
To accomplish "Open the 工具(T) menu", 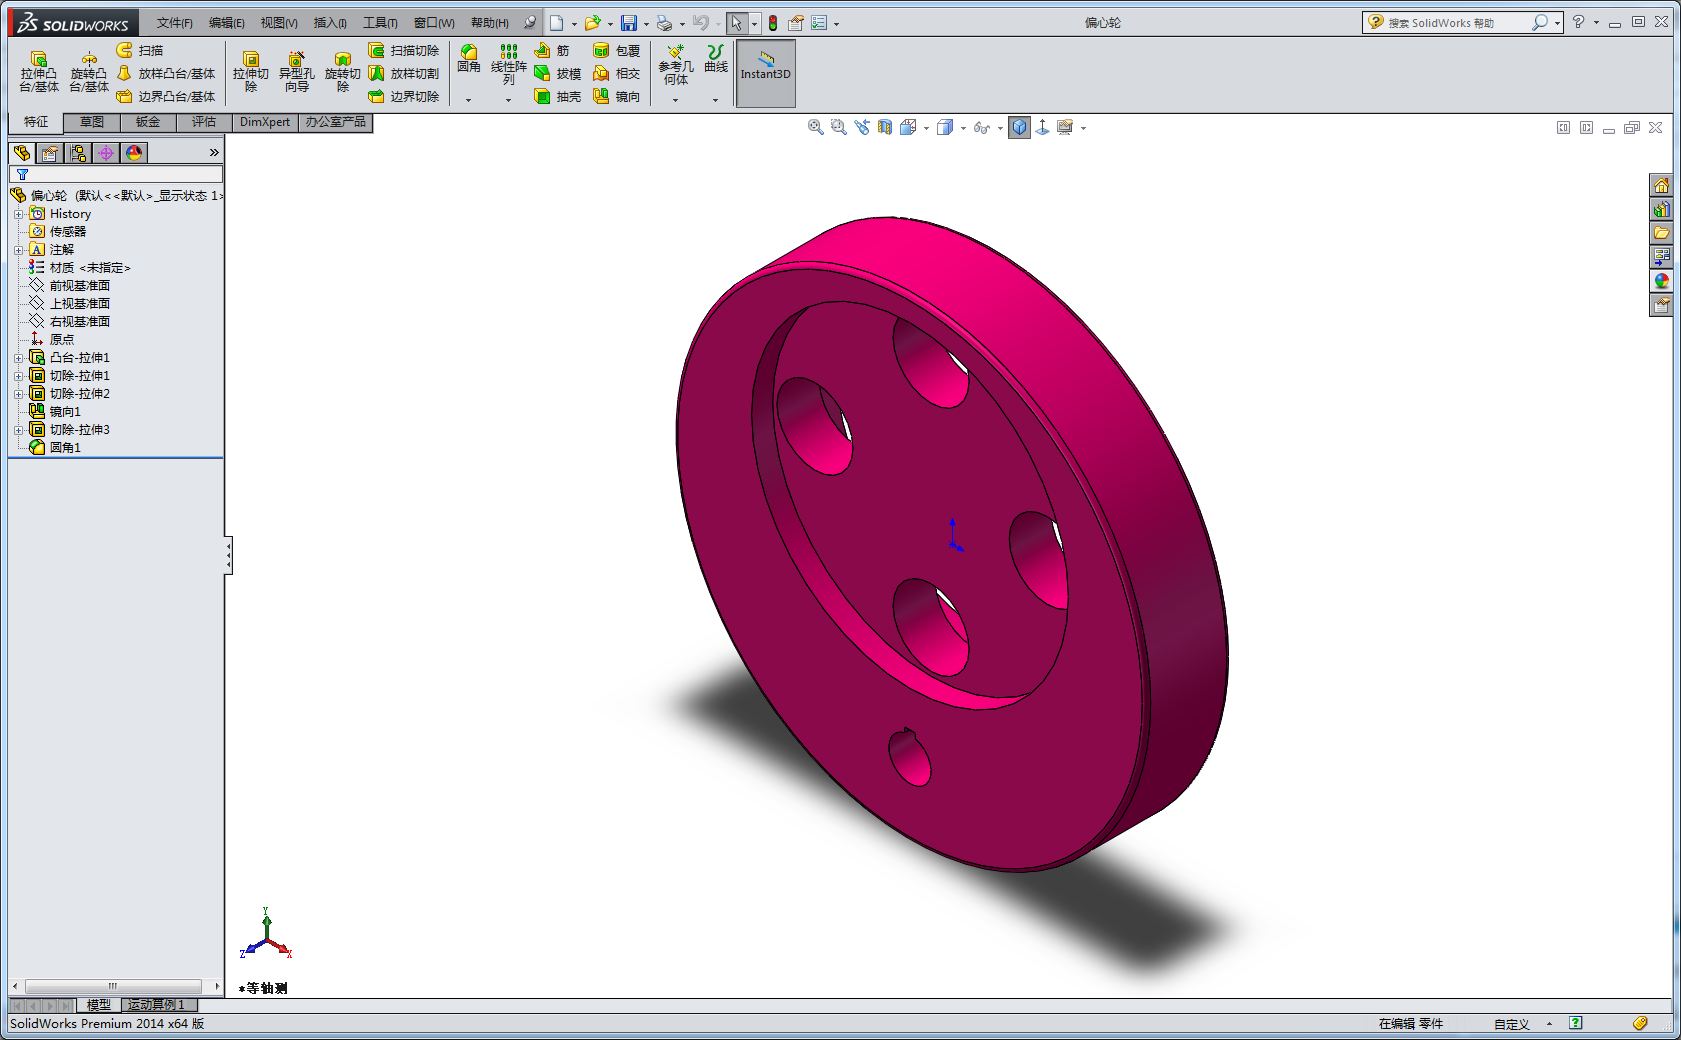I will click(380, 22).
